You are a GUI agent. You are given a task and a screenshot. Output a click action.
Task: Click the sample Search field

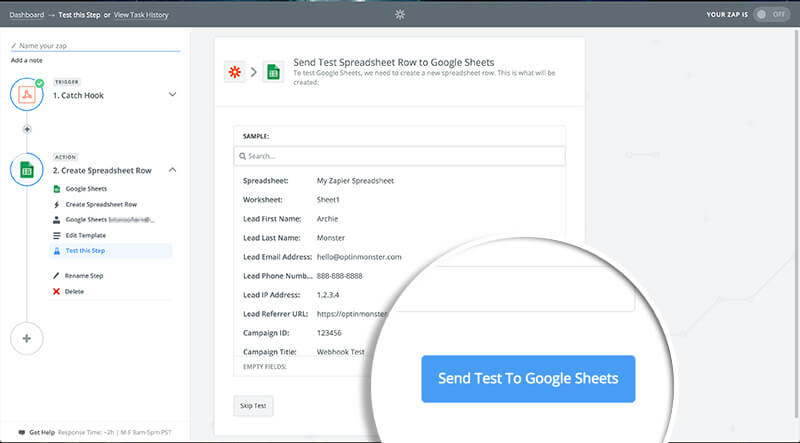point(399,156)
